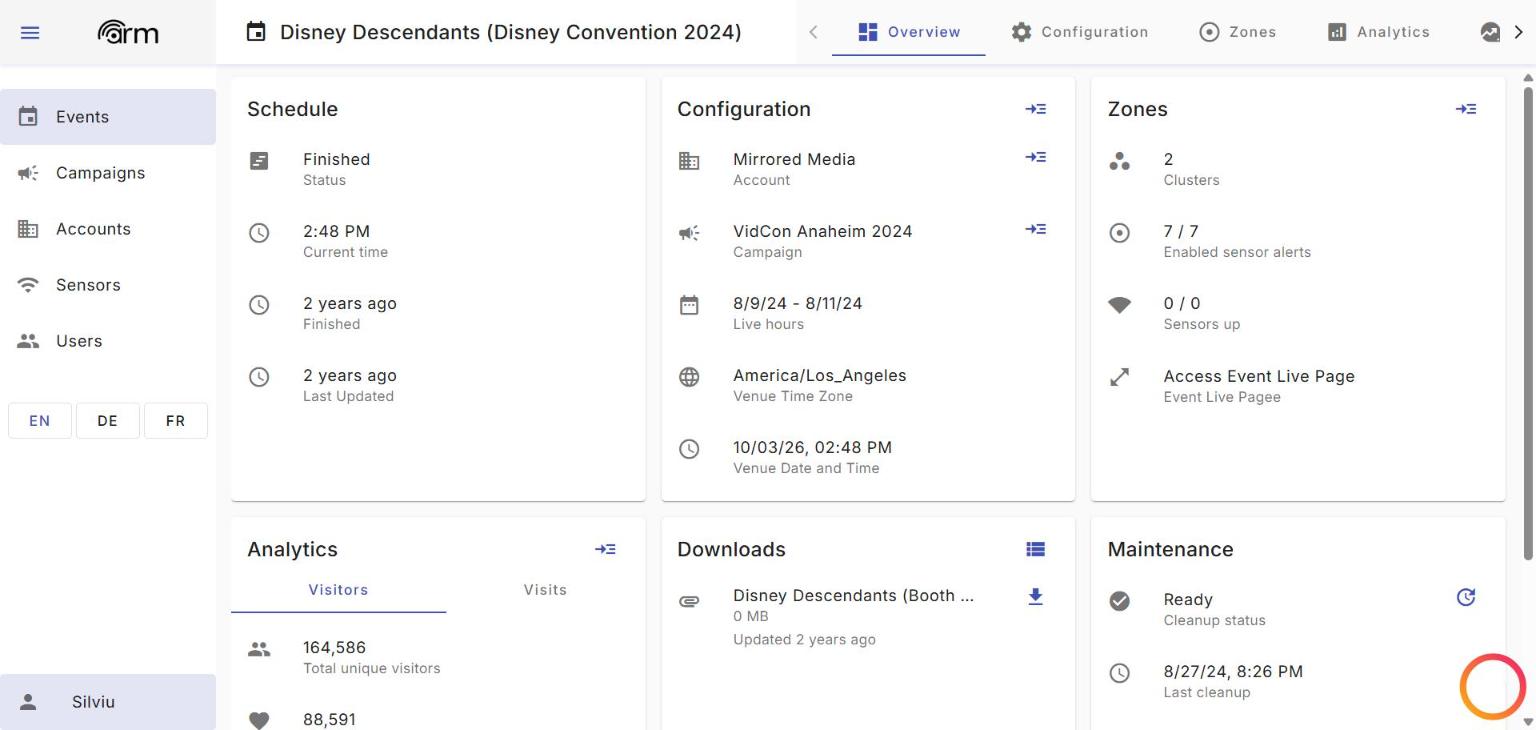
Task: Go to the VidCon Anaheim 2024 campaign
Action: (x=1036, y=229)
